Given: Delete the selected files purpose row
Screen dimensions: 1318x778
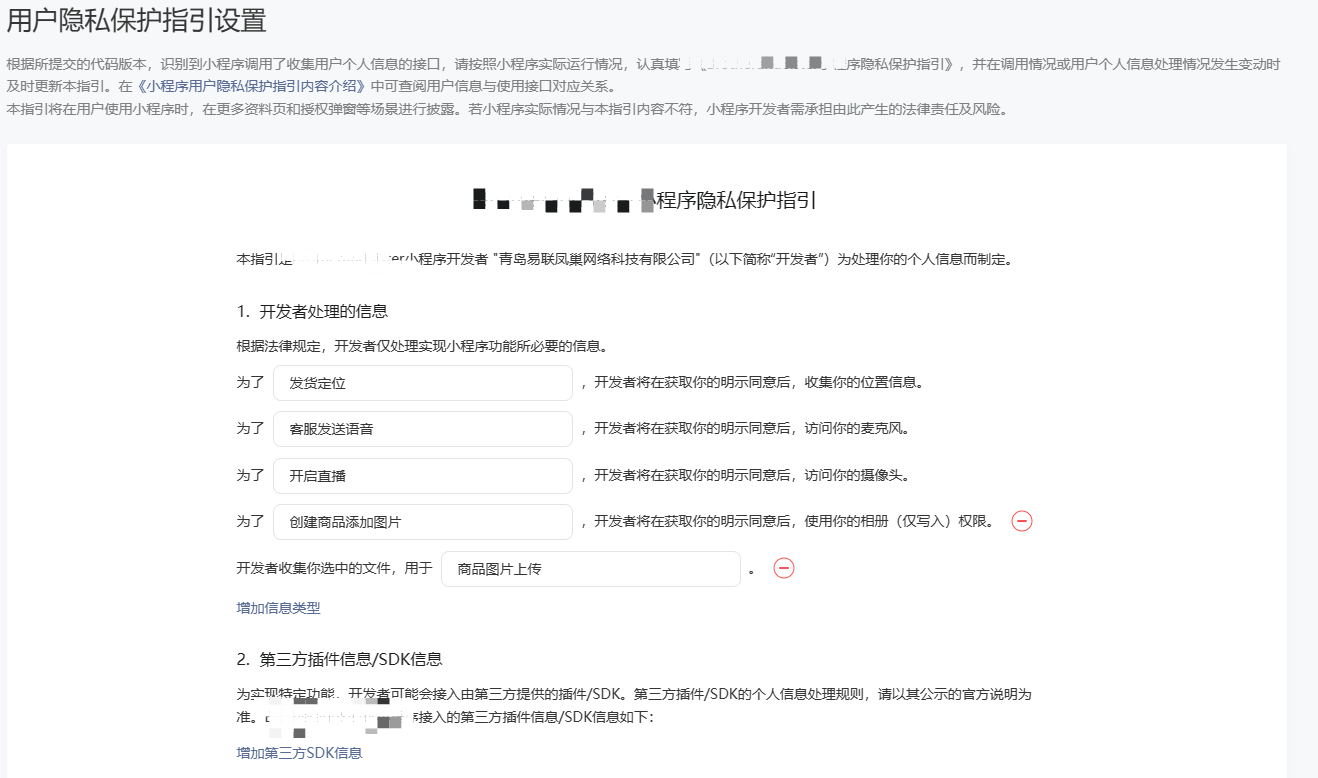Looking at the screenshot, I should tap(784, 568).
